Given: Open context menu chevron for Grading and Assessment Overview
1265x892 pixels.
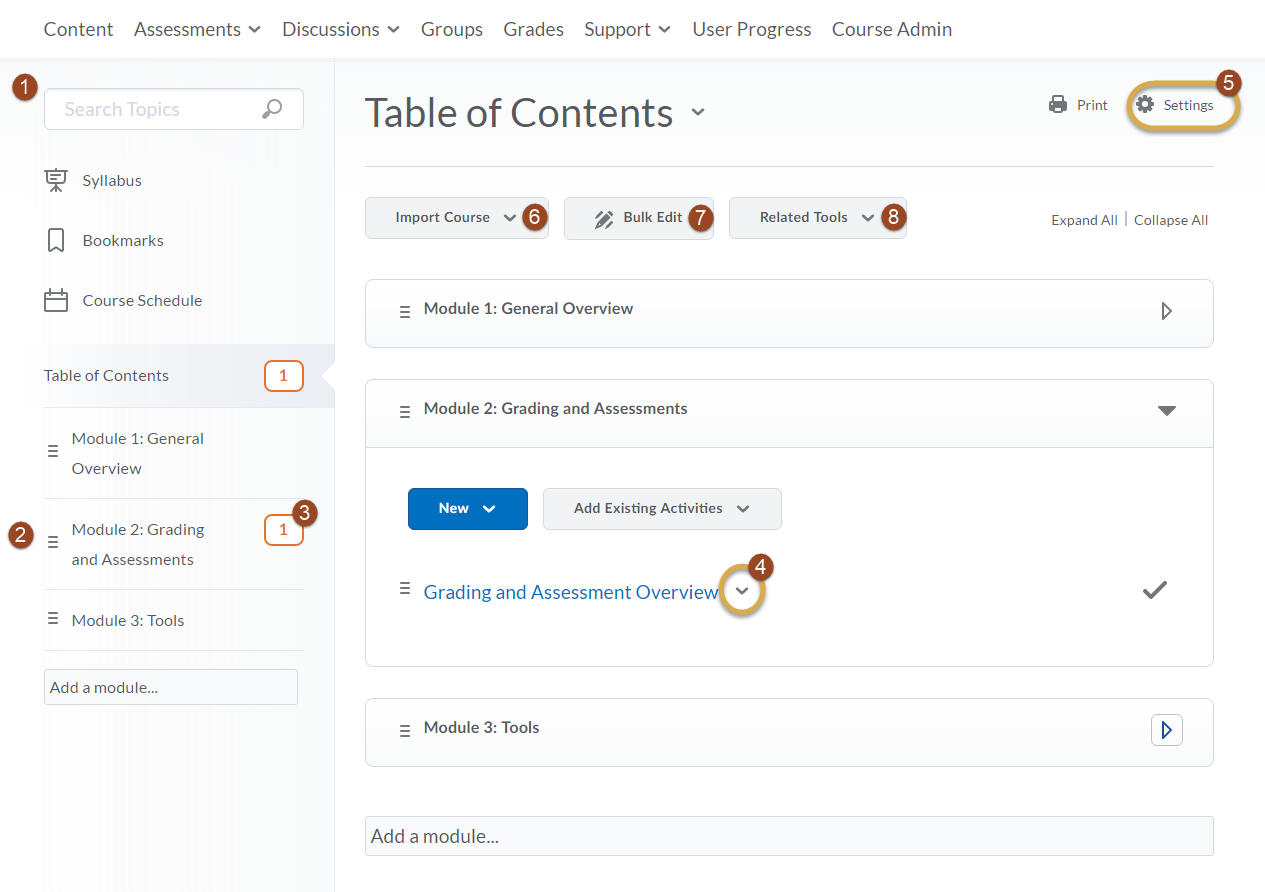Looking at the screenshot, I should (741, 592).
